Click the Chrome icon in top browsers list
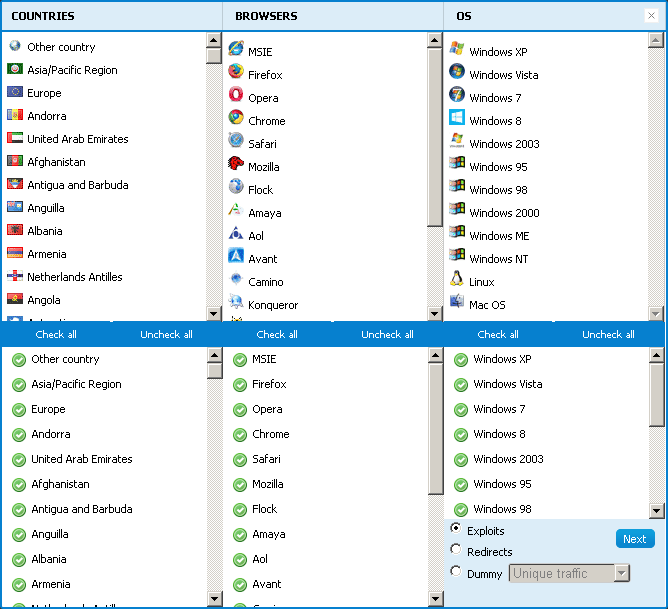Screen dimensions: 668x609 pyautogui.click(x=236, y=117)
